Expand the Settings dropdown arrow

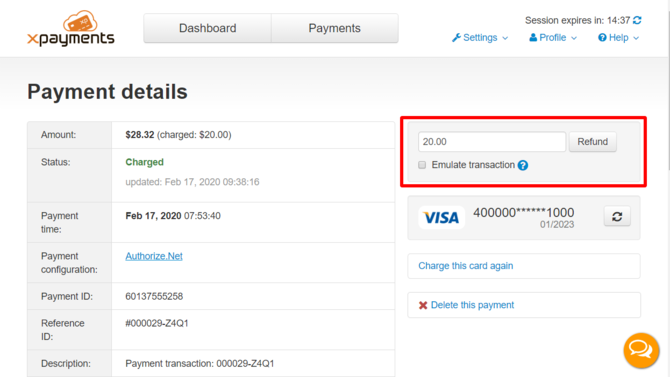coord(505,38)
